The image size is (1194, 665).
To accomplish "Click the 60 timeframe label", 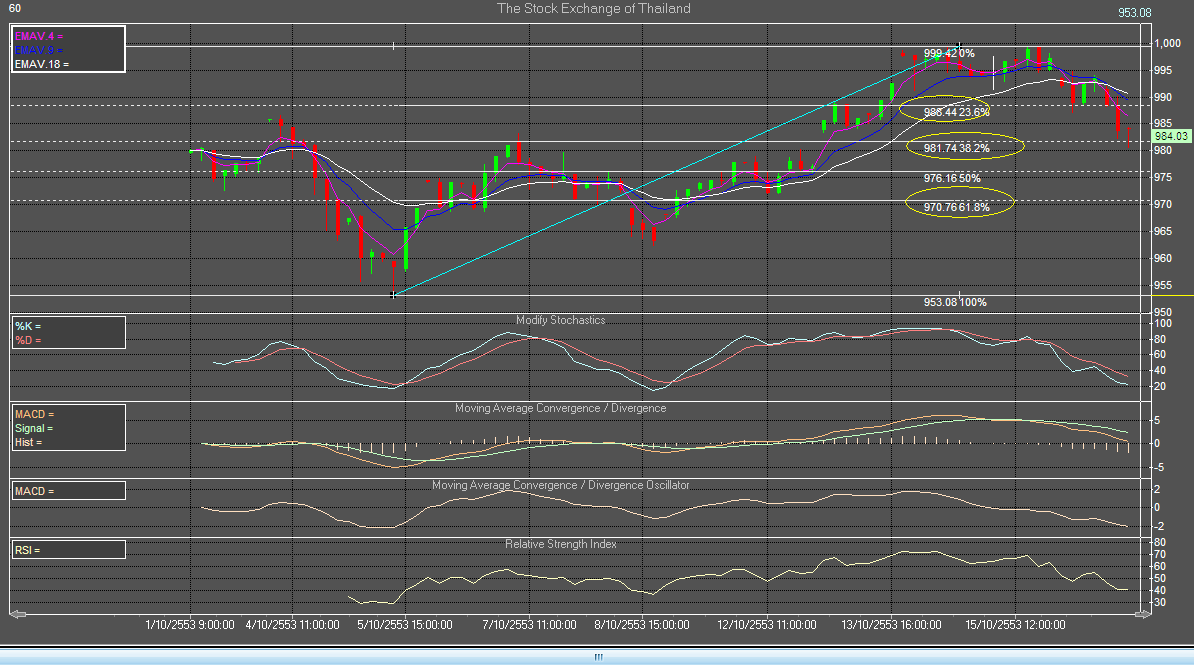I will tap(14, 8).
